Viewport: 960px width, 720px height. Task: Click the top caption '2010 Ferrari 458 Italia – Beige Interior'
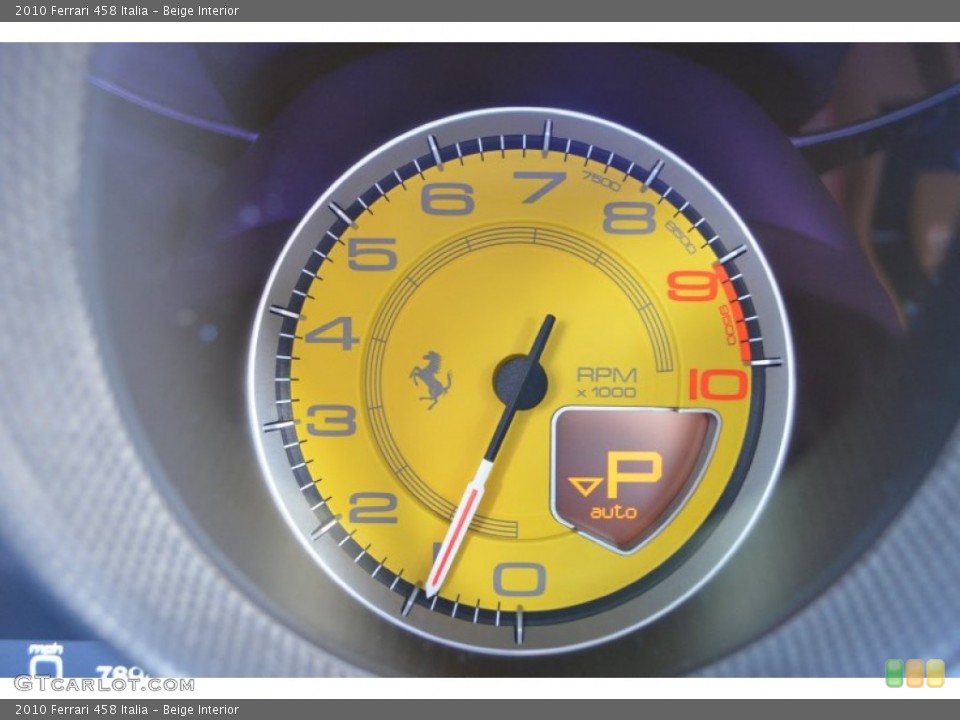[x=127, y=10]
